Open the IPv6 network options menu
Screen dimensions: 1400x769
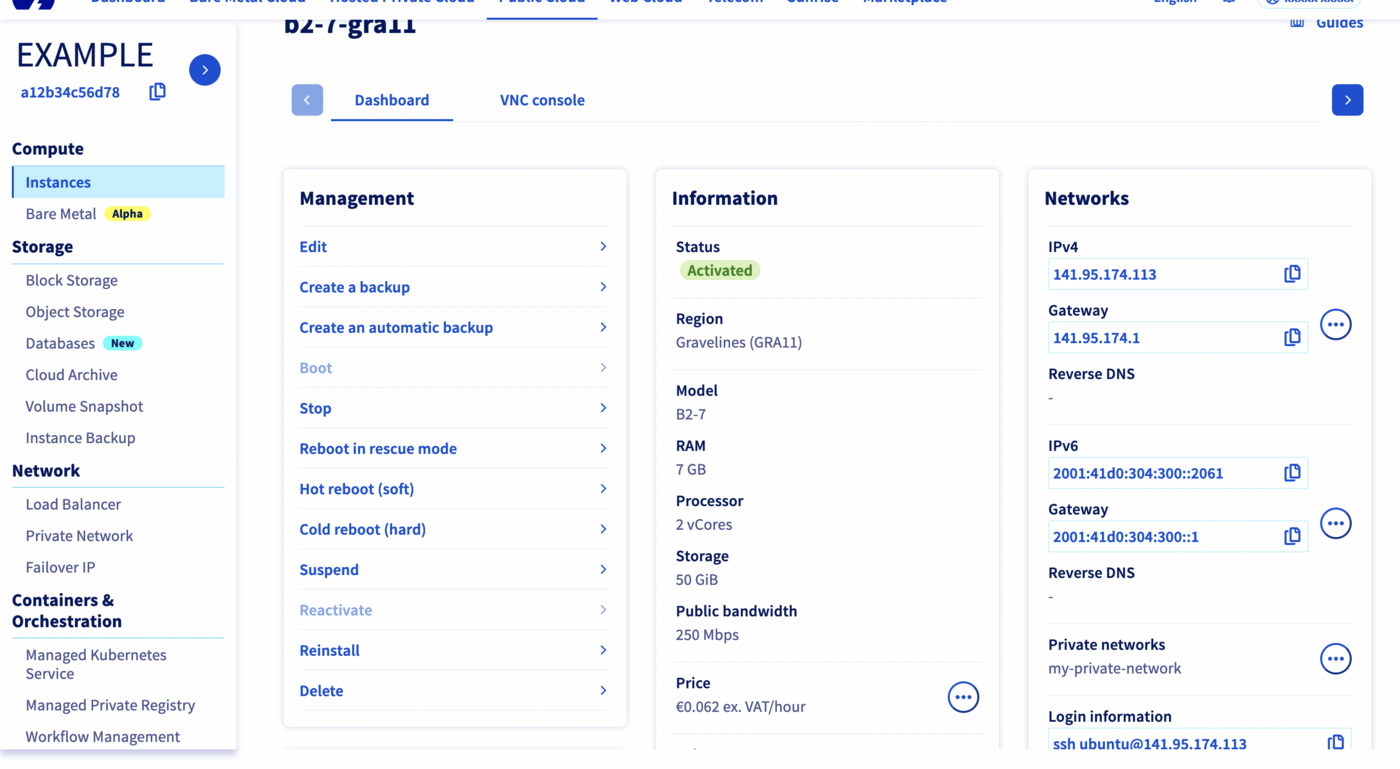click(x=1335, y=524)
